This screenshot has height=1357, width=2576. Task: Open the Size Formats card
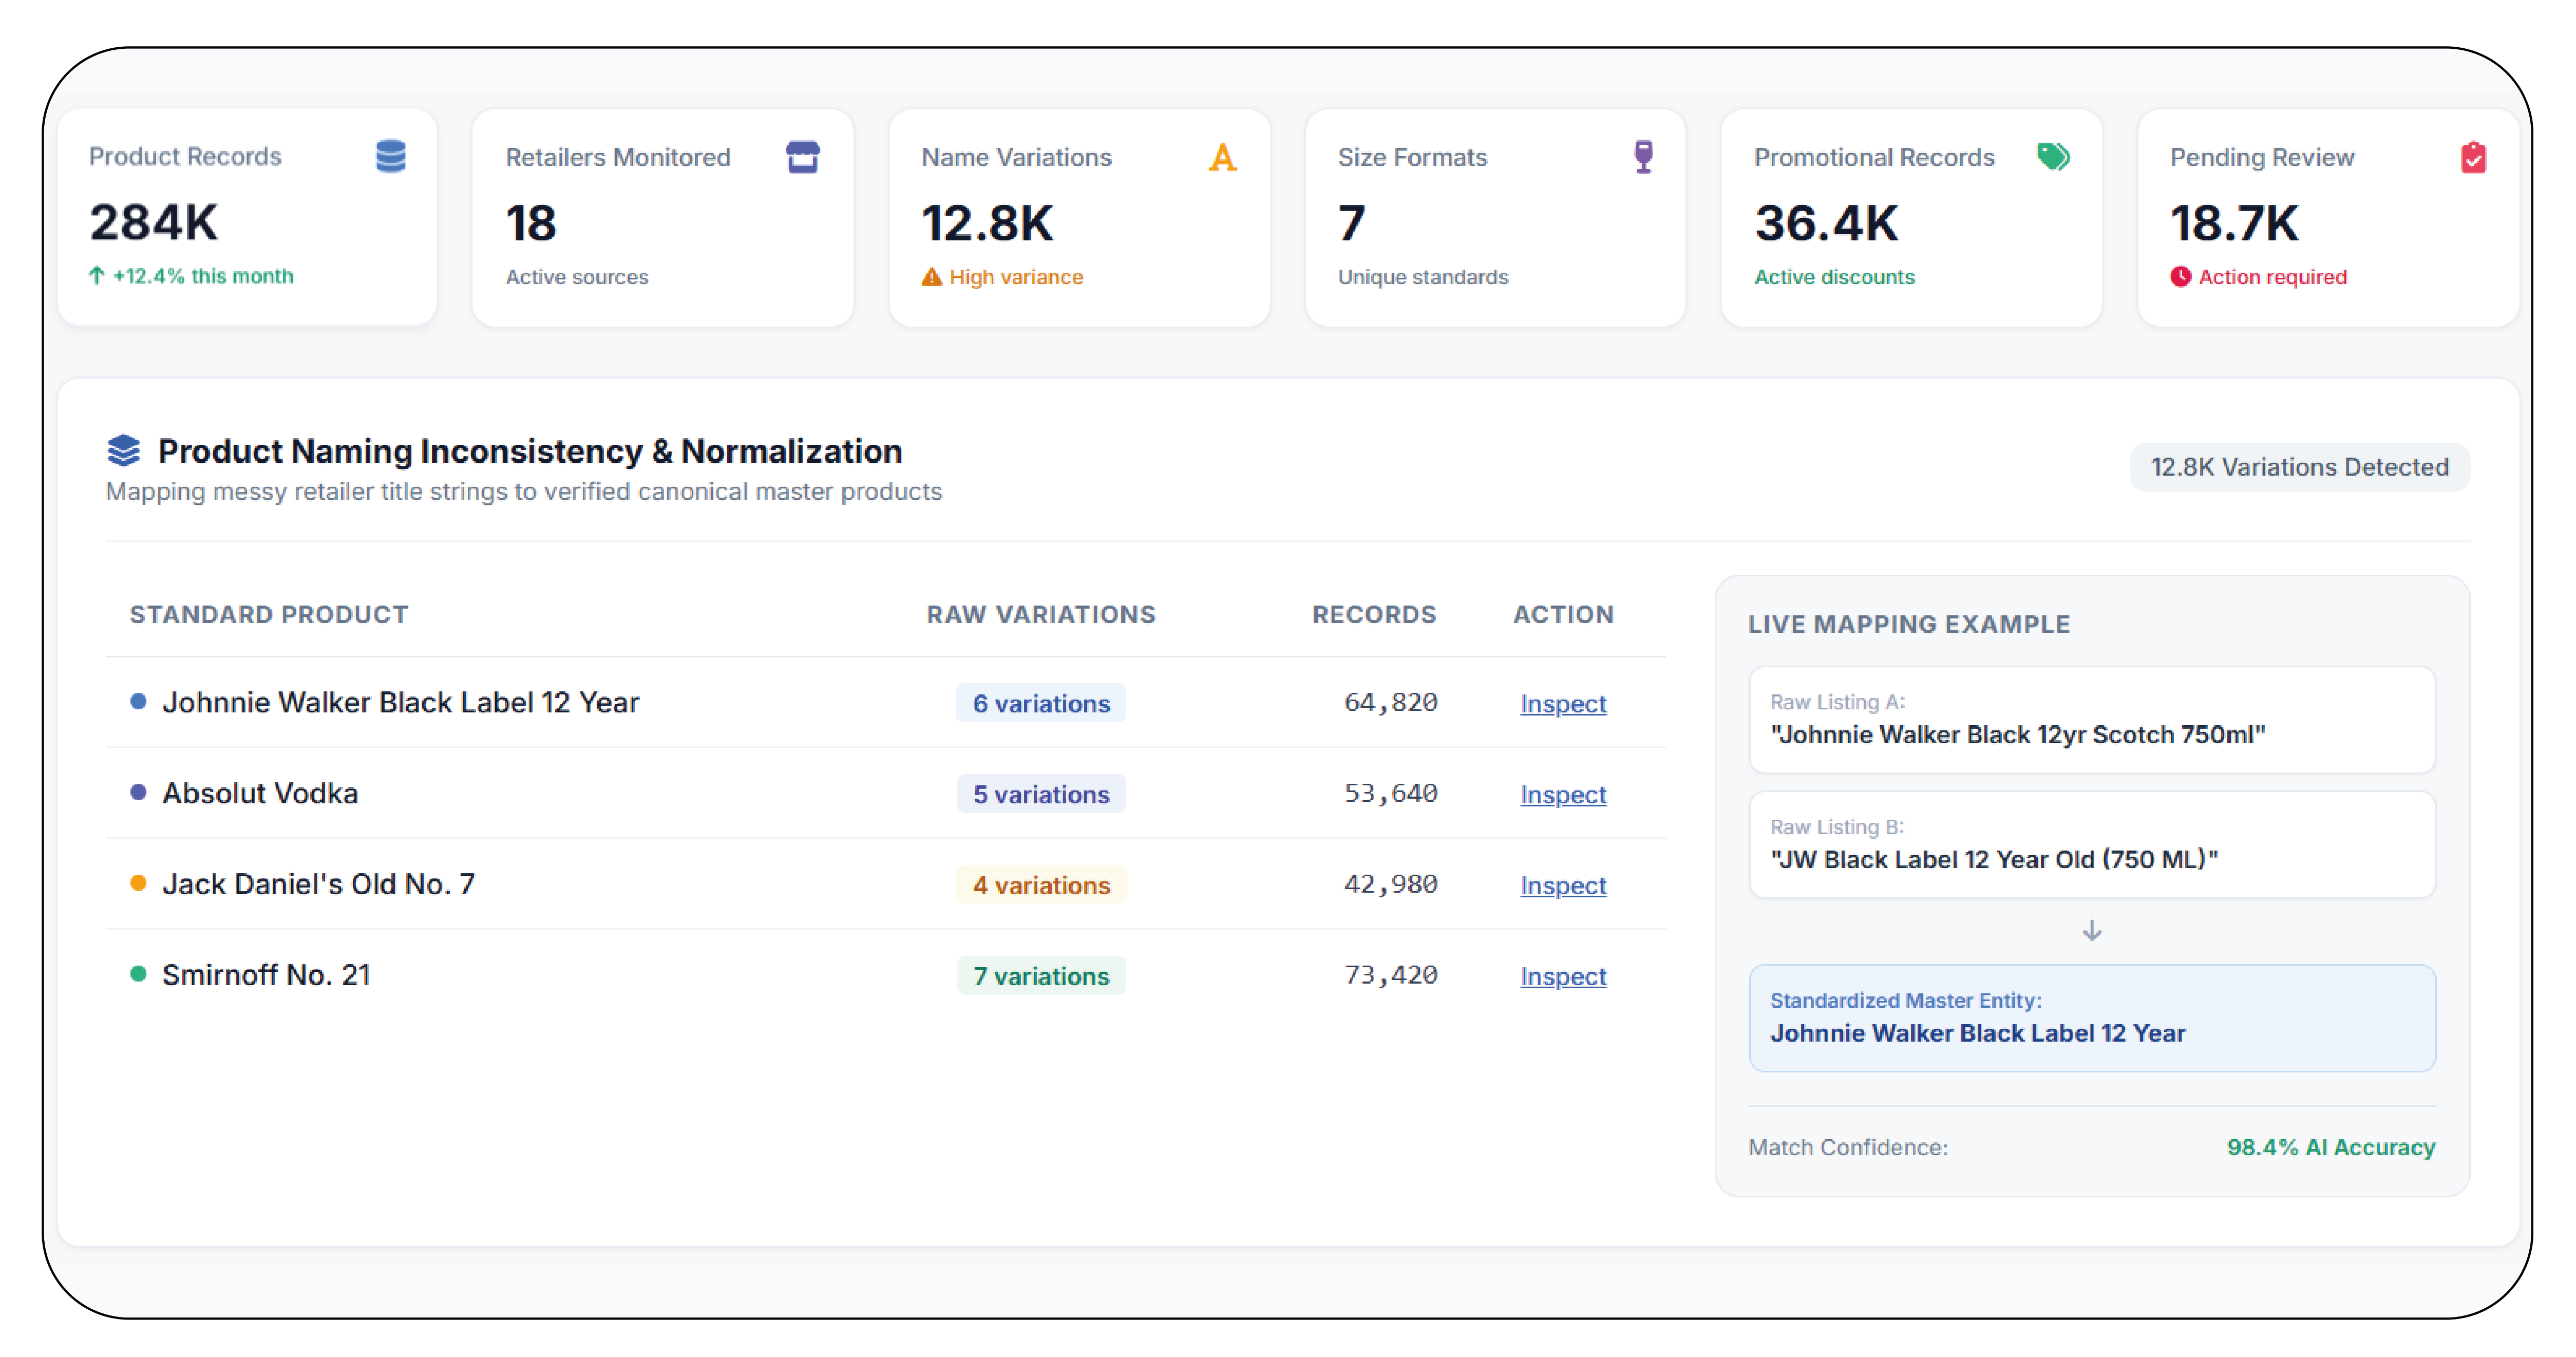[1495, 217]
